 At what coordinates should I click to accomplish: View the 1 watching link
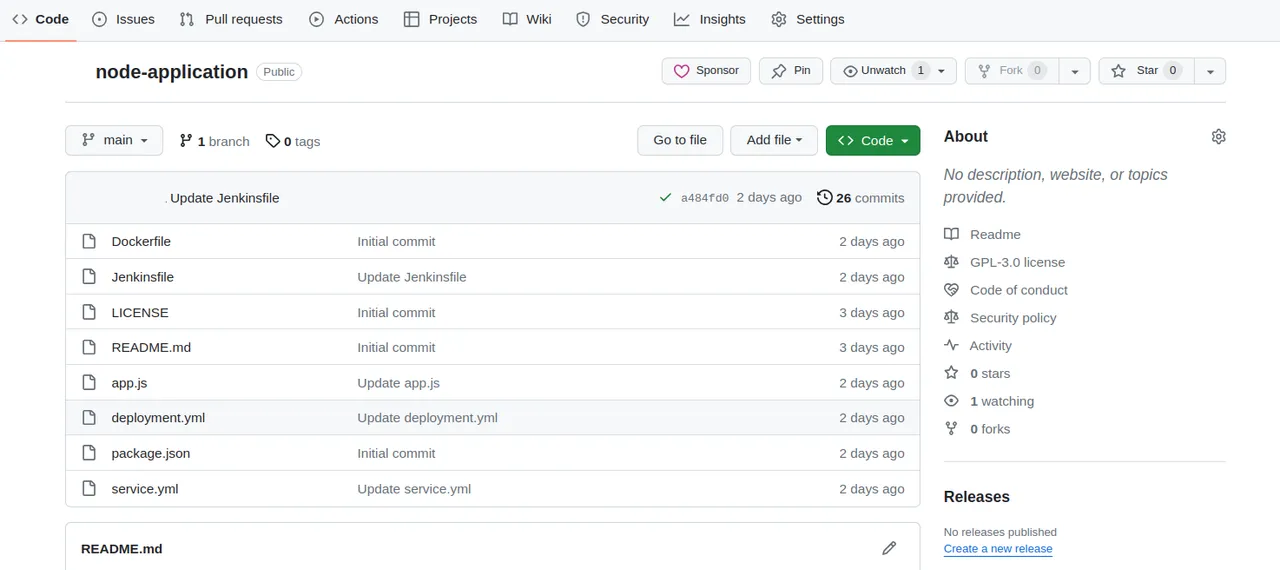pos(989,401)
